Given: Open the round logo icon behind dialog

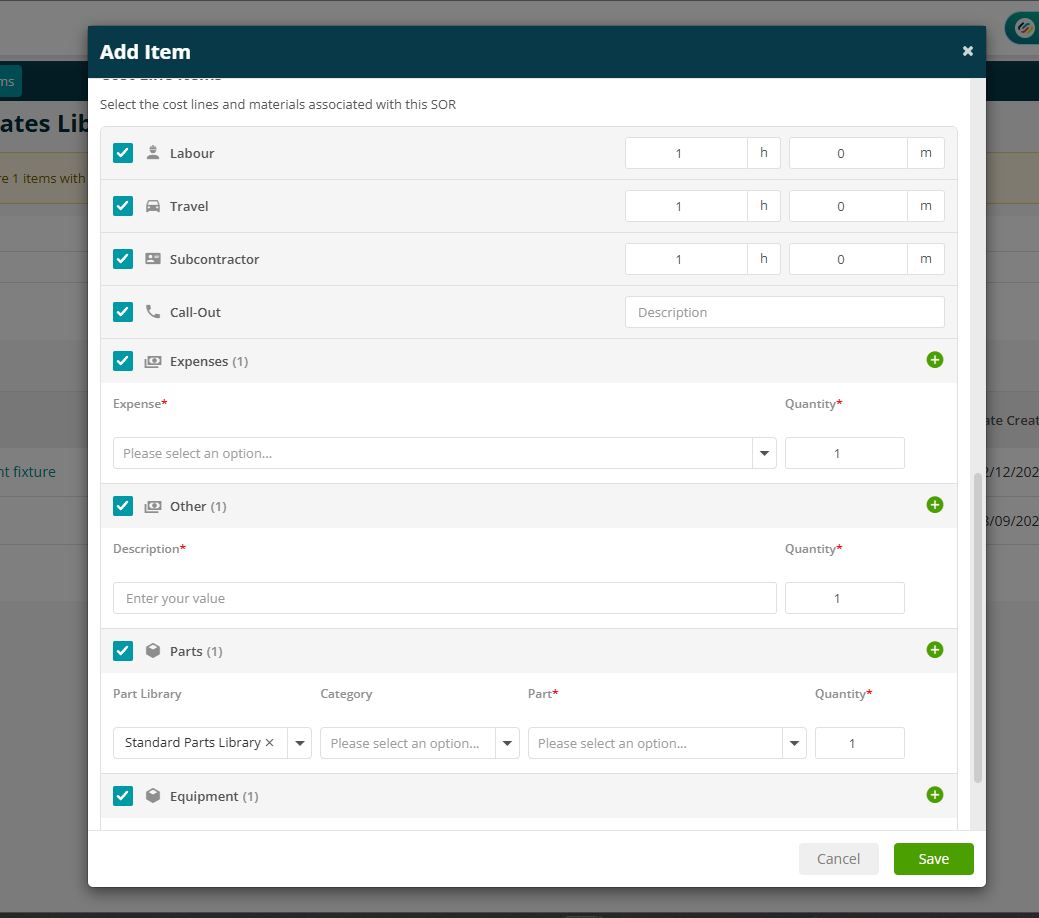Looking at the screenshot, I should click(1023, 28).
